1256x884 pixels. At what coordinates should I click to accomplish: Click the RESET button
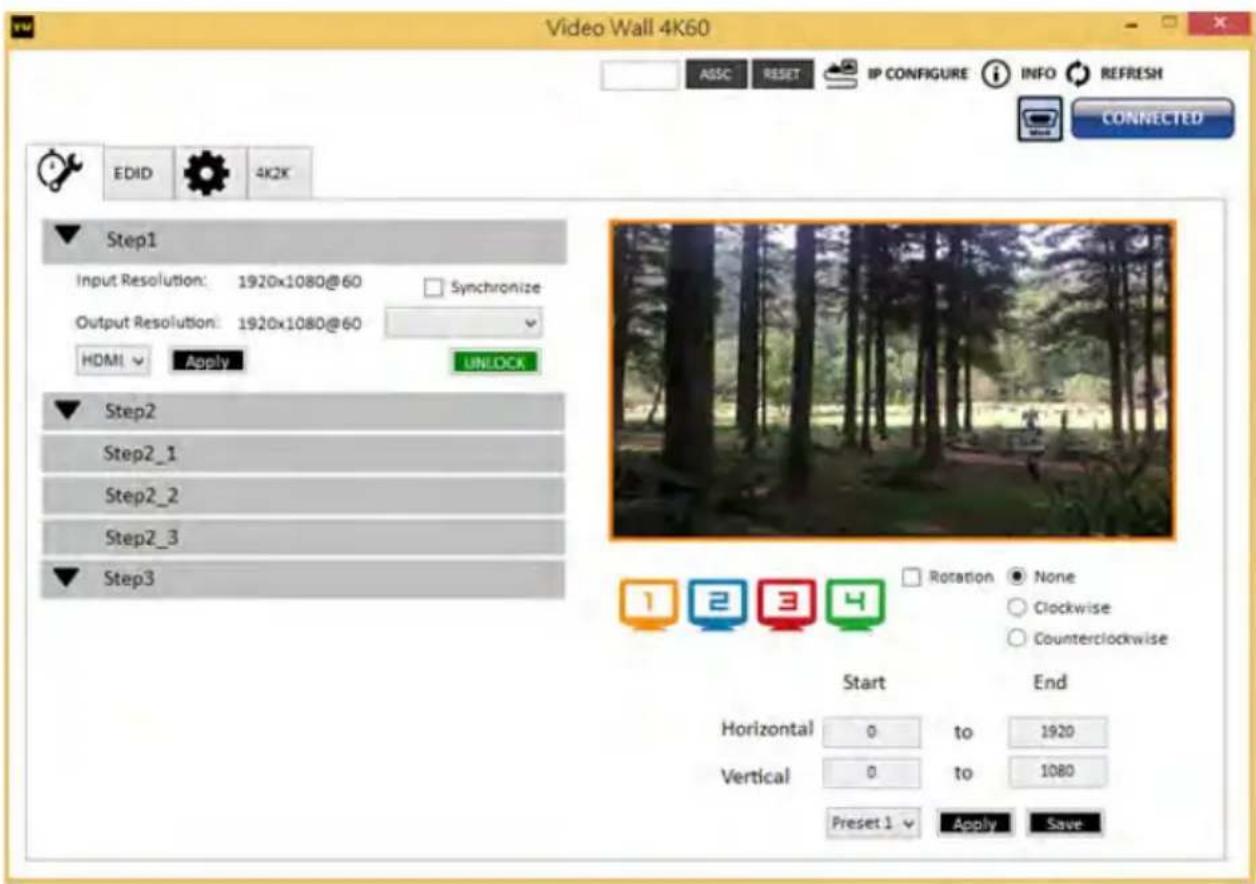click(781, 75)
